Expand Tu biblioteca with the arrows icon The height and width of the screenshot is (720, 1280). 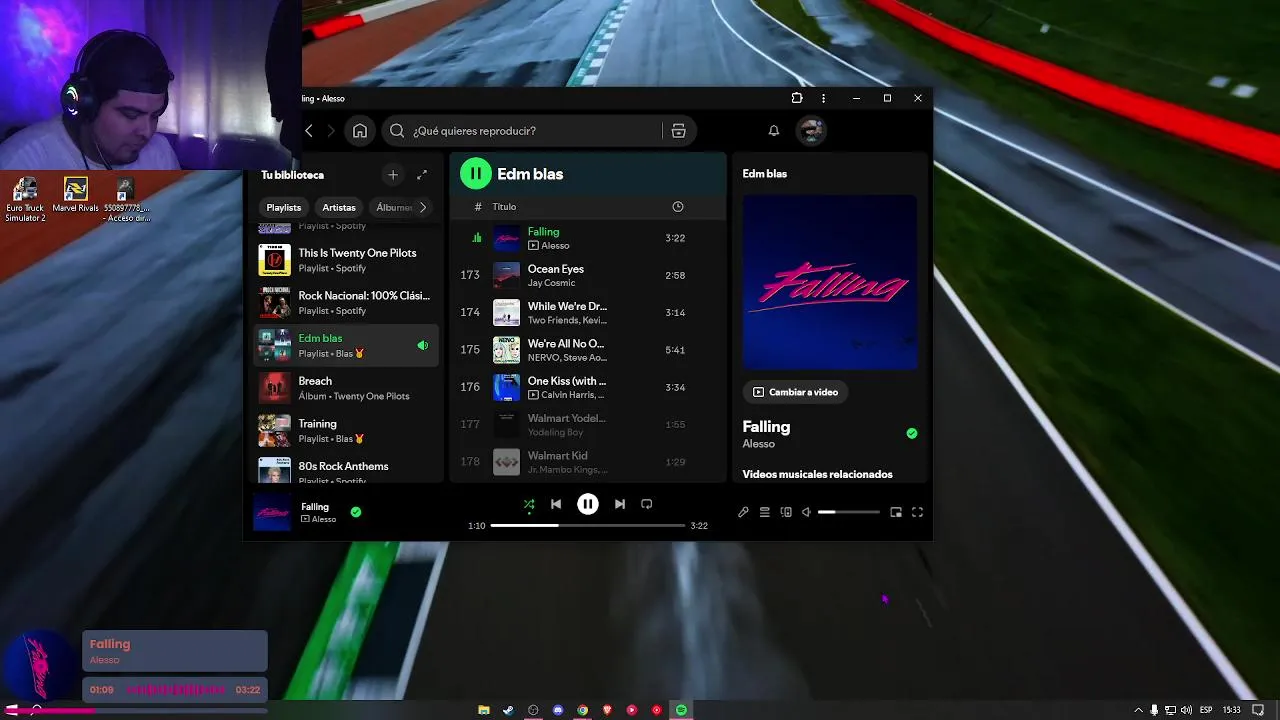422,175
